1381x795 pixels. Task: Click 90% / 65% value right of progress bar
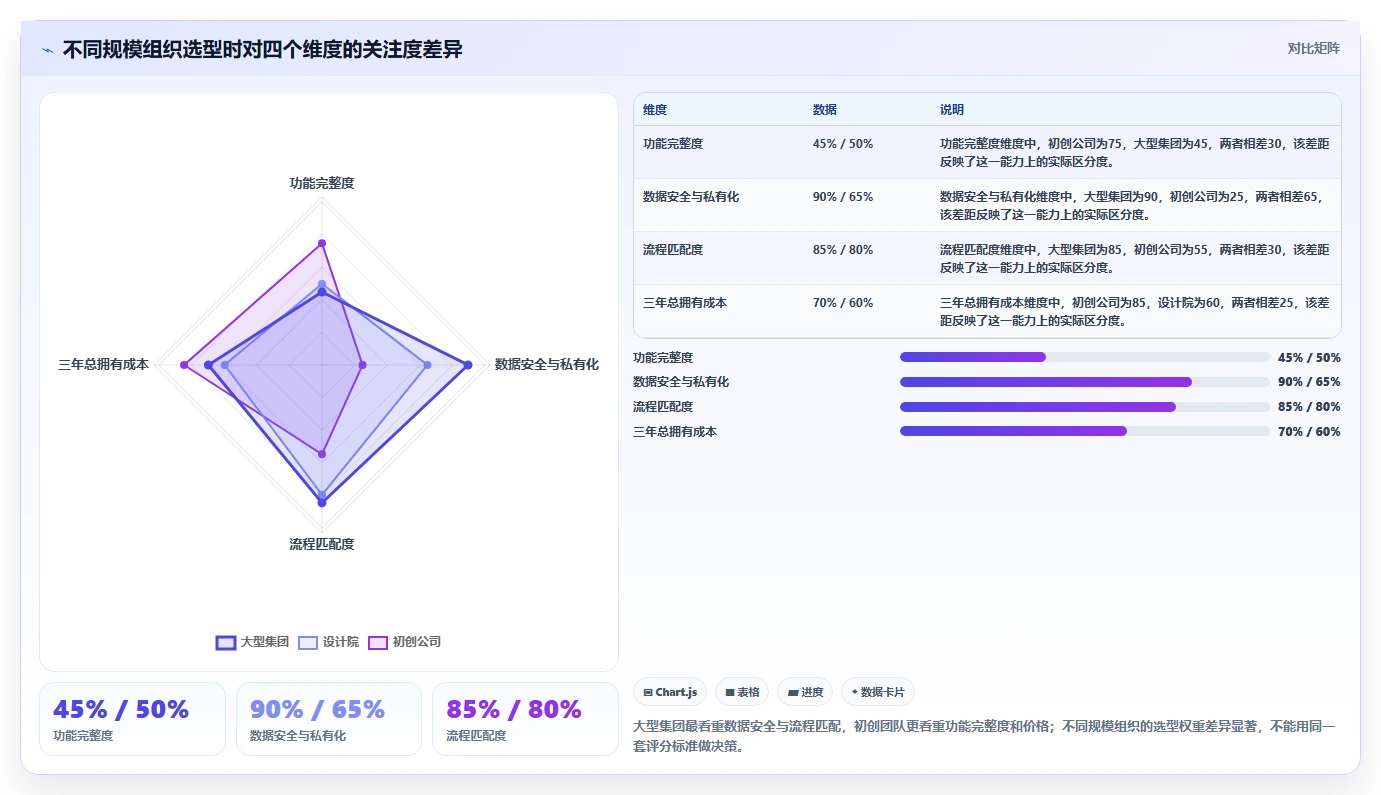coord(1309,382)
